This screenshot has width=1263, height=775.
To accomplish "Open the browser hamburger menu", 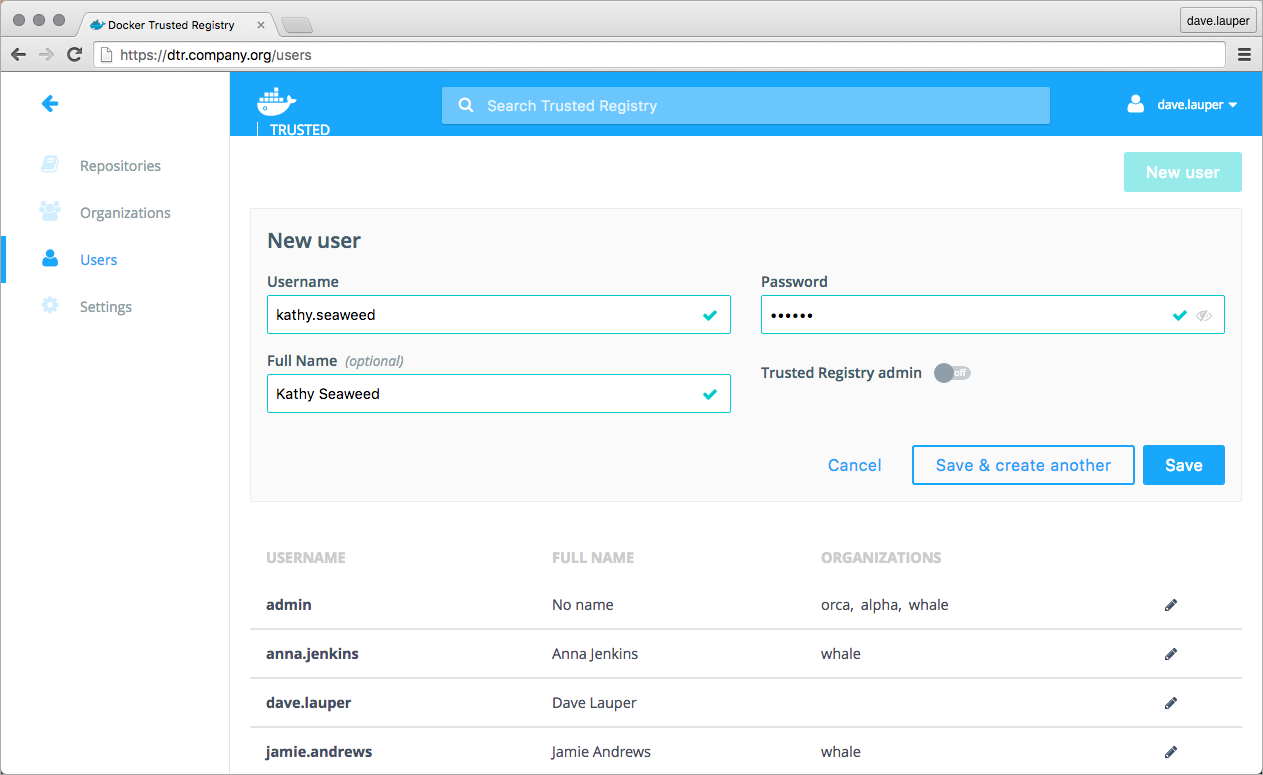I will [1244, 55].
